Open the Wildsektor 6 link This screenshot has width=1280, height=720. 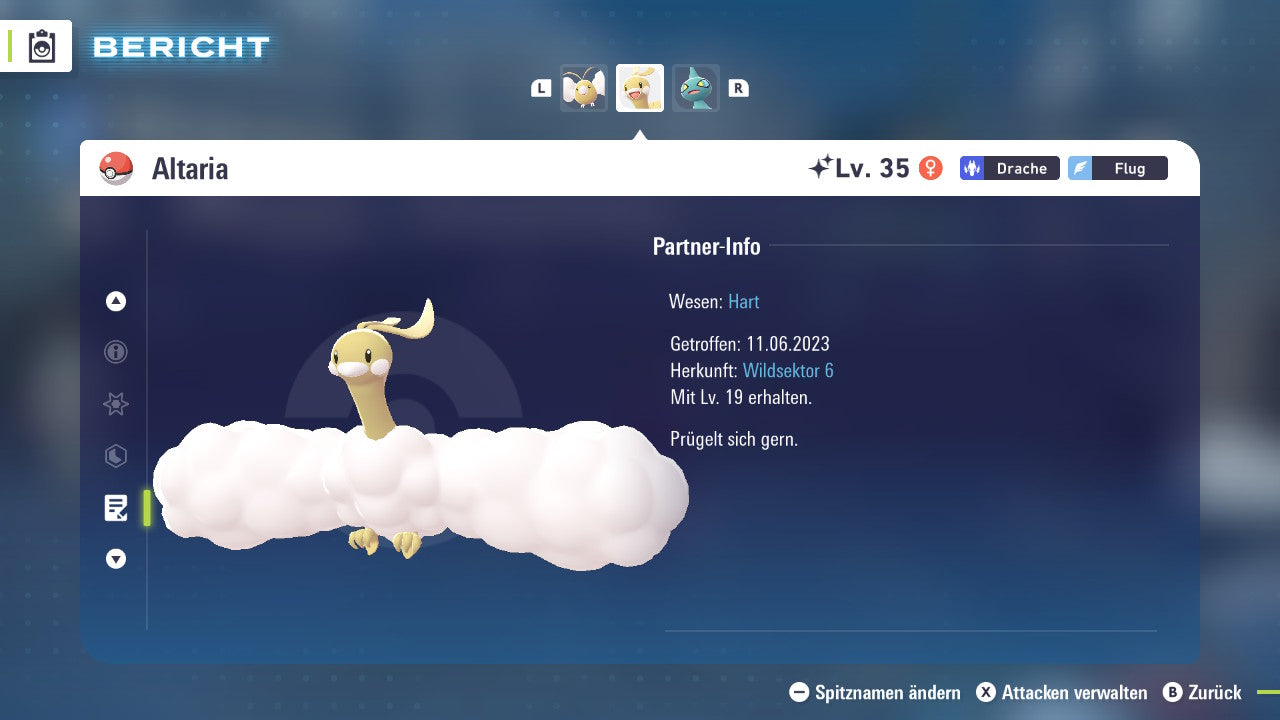point(790,370)
